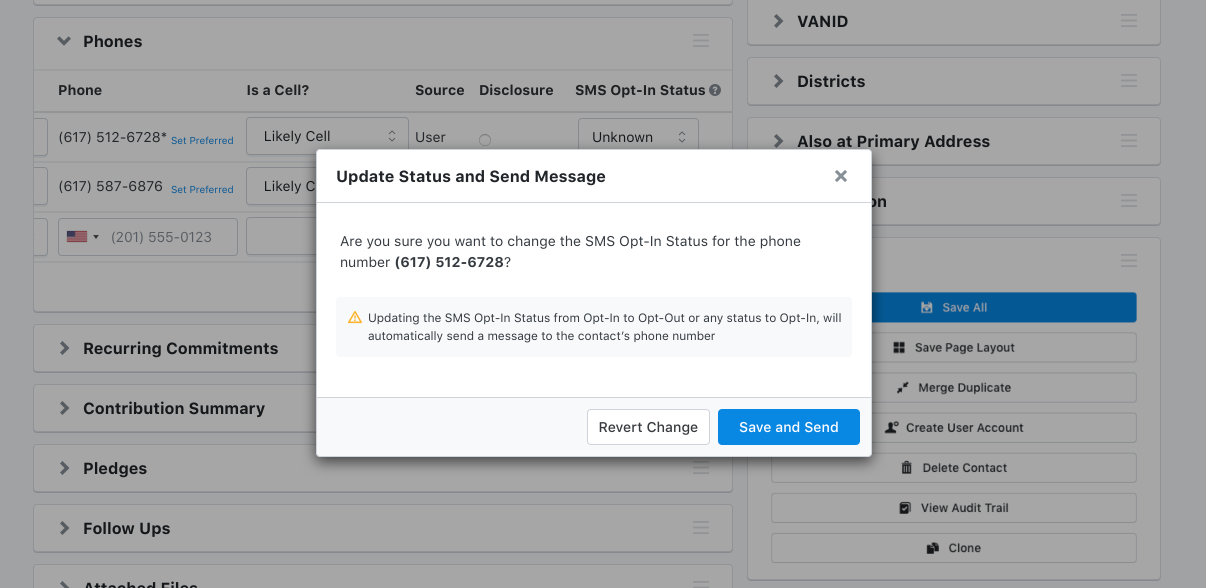
Task: Click the Save and Send button
Action: click(x=789, y=427)
